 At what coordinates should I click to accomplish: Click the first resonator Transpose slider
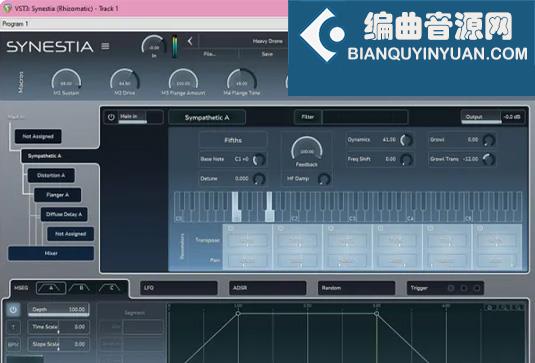point(247,241)
